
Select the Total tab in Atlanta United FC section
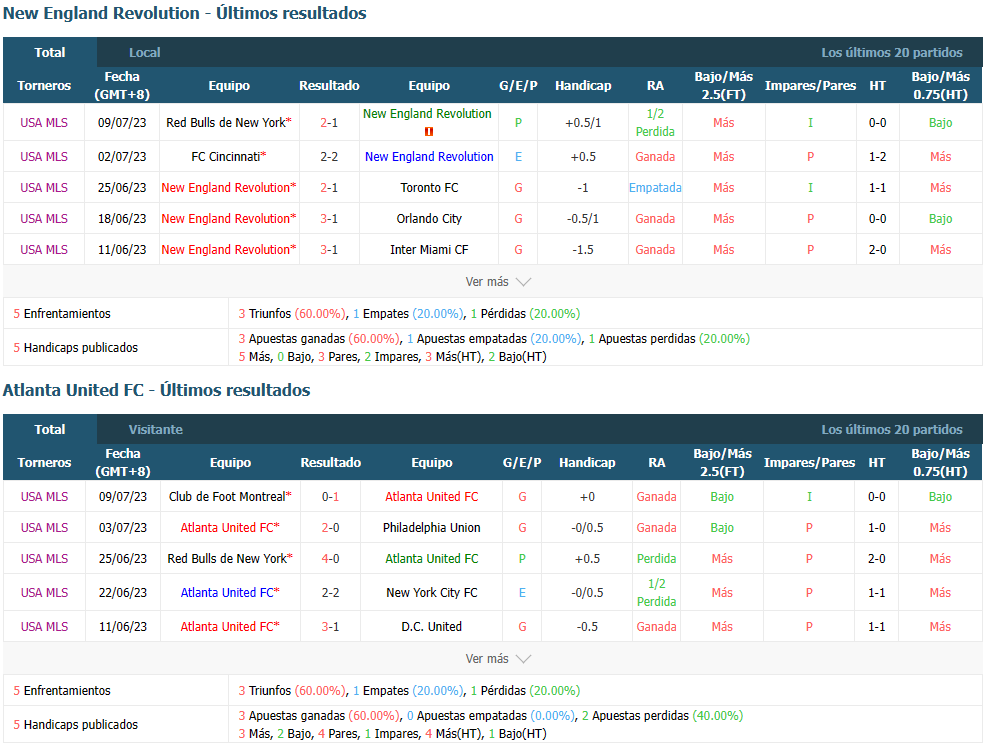point(50,430)
